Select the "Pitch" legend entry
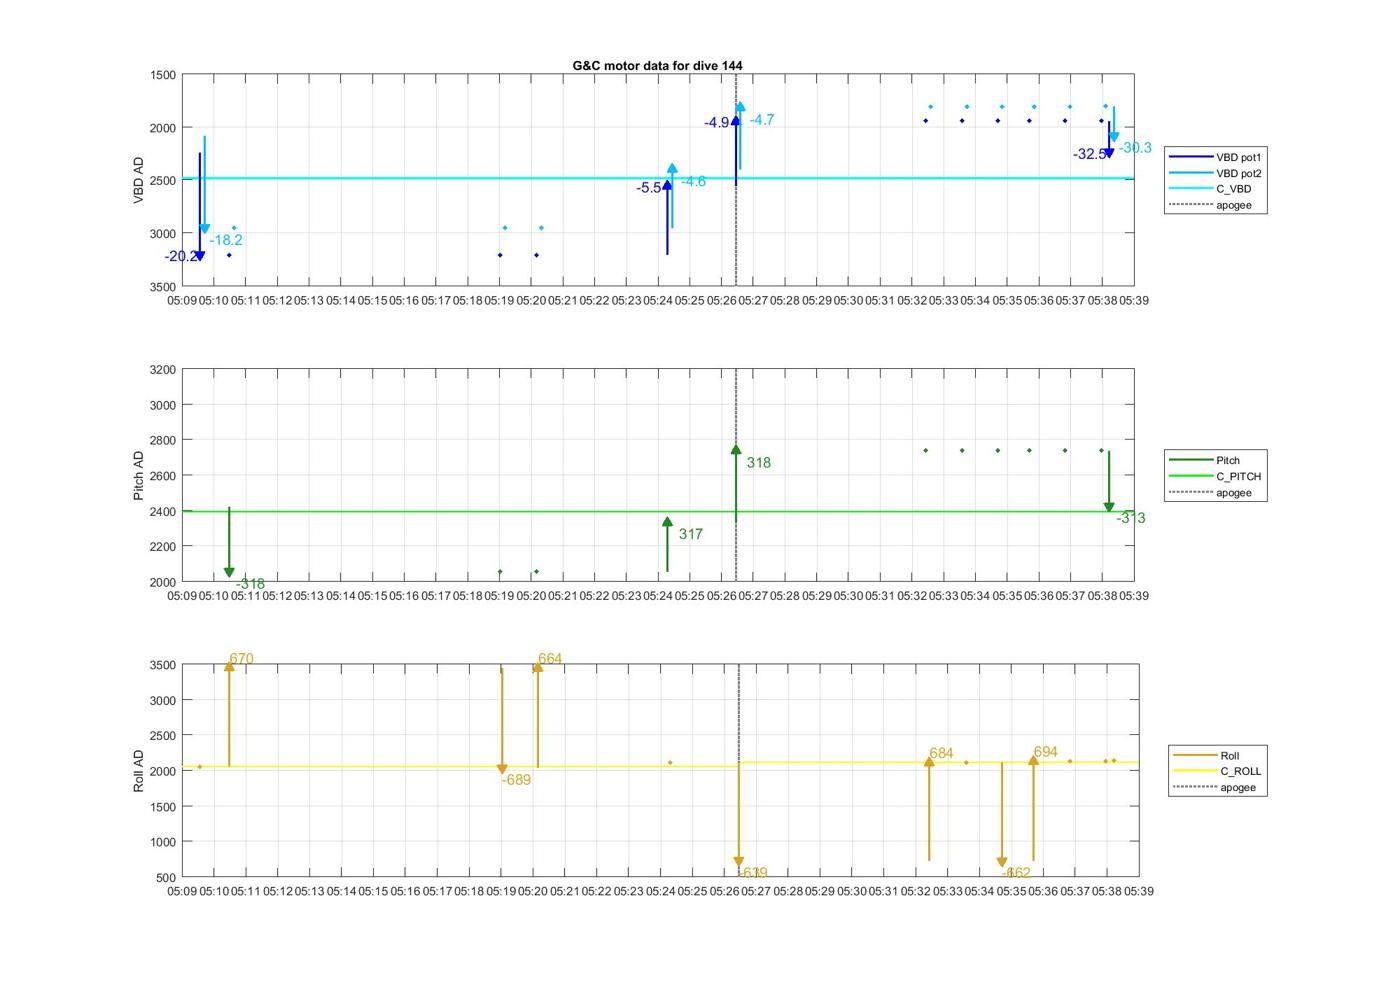This screenshot has height=986, width=1400. 1205,460
